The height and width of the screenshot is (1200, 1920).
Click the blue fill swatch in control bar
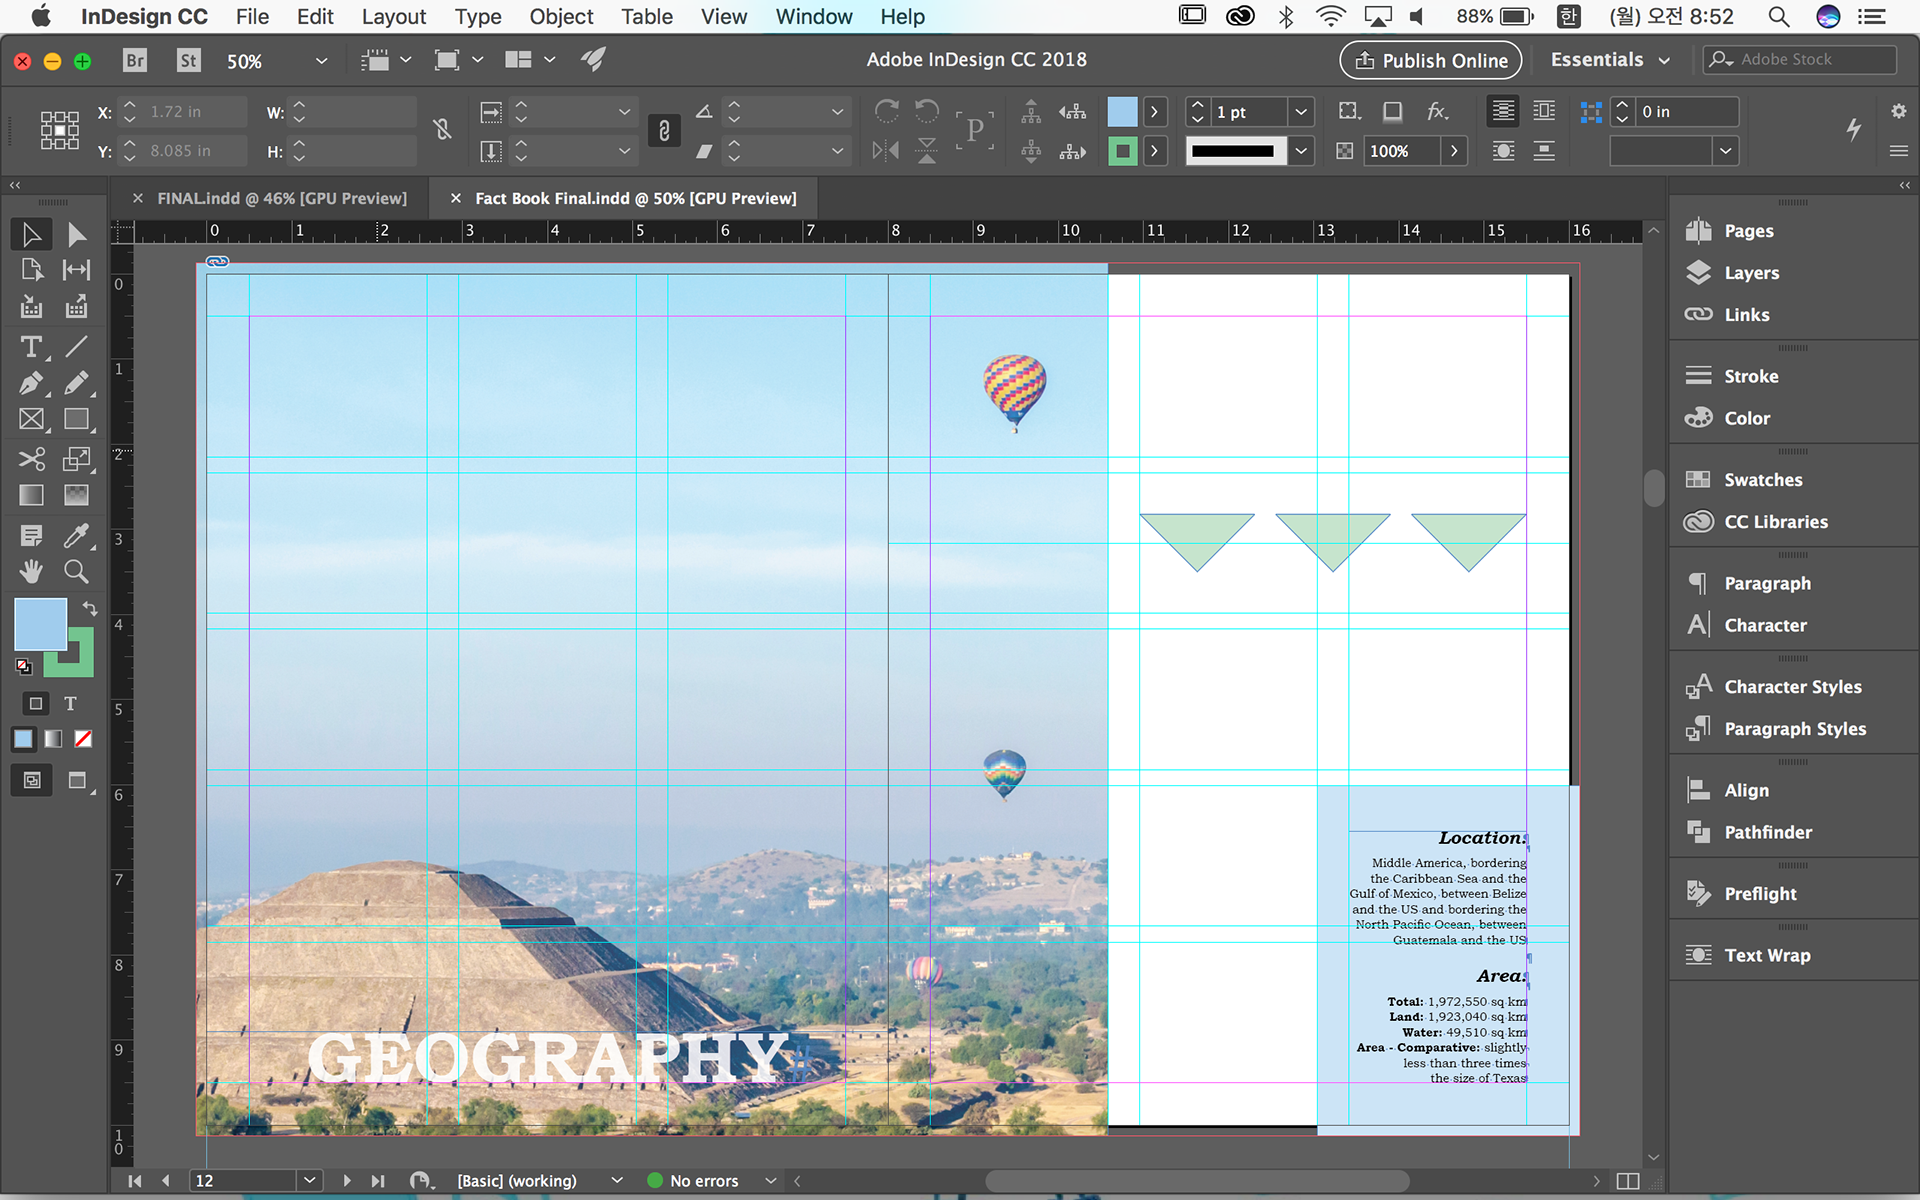pos(1122,112)
